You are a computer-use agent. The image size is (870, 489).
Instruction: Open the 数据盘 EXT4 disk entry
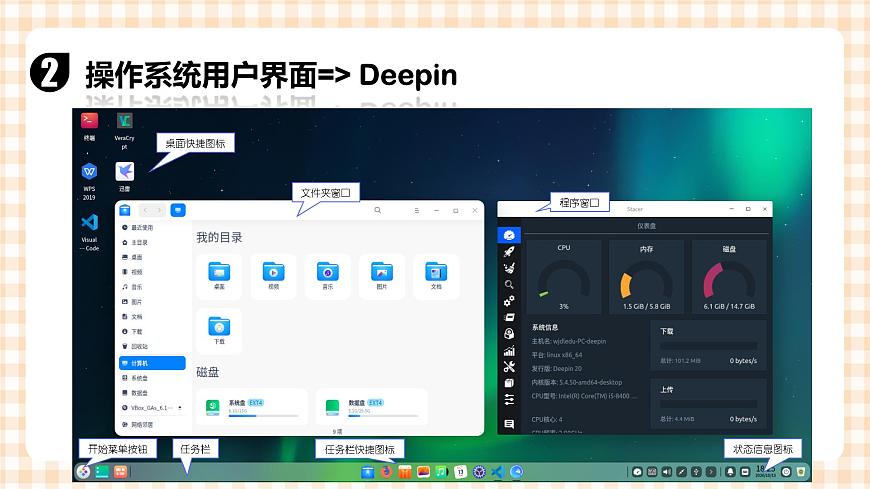[372, 407]
